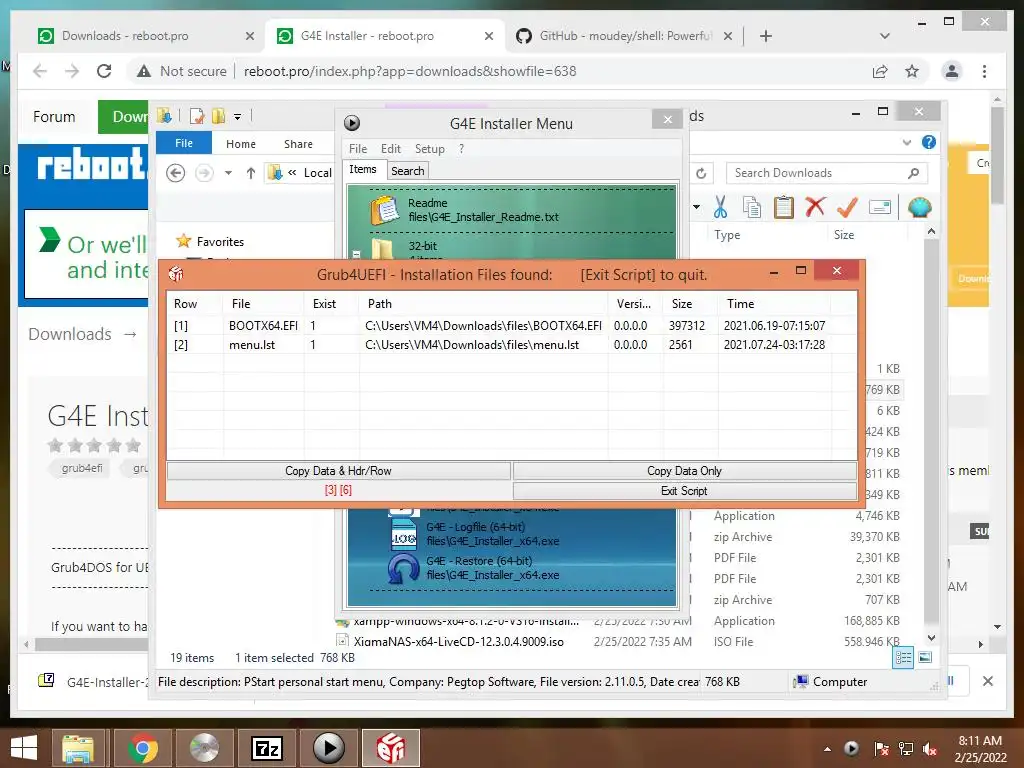This screenshot has width=1024, height=768.
Task: Open the Explorer Share ribbon tab
Action: pos(298,144)
